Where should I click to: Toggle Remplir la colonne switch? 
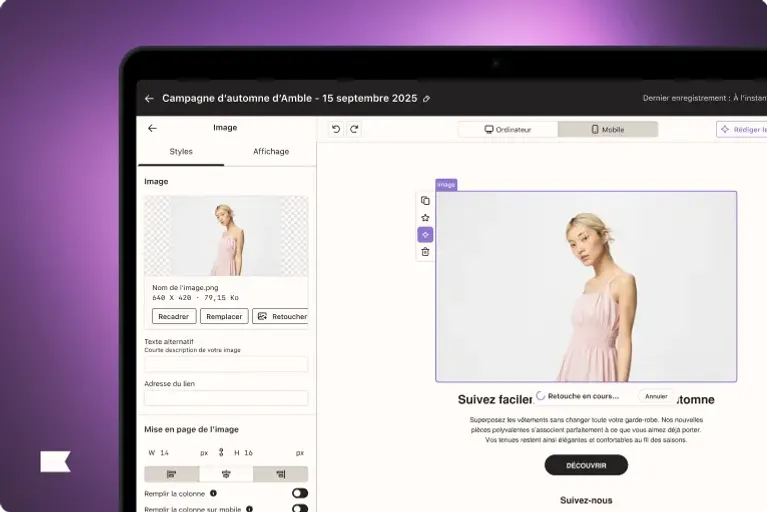click(x=300, y=493)
